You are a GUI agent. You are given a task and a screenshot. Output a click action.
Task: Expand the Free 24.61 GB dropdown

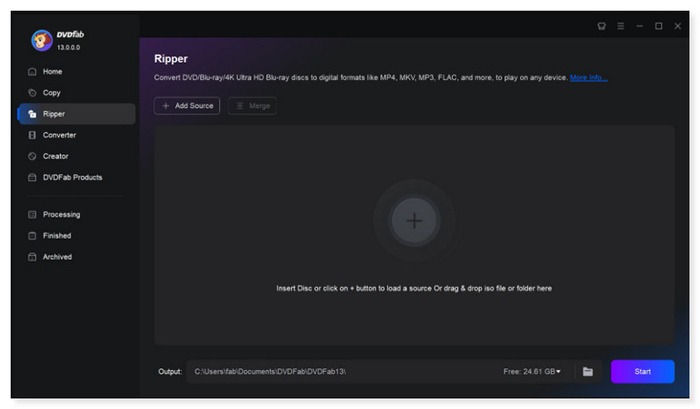point(532,371)
